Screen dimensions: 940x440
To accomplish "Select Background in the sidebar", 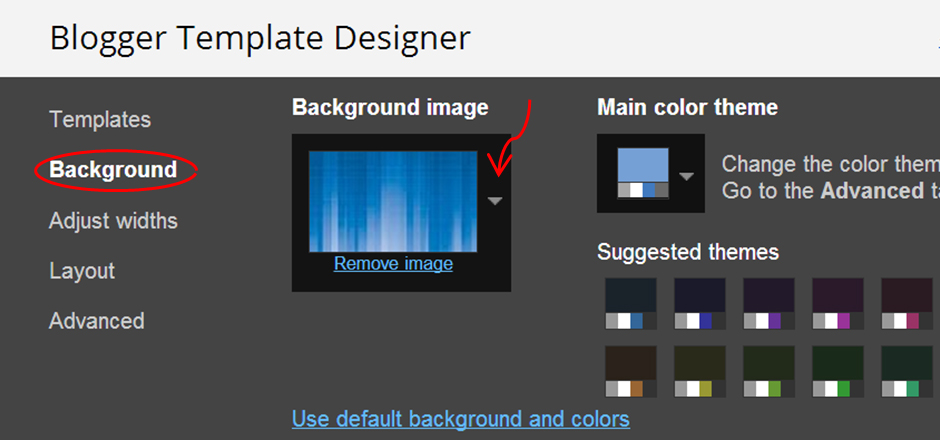I will pyautogui.click(x=113, y=170).
